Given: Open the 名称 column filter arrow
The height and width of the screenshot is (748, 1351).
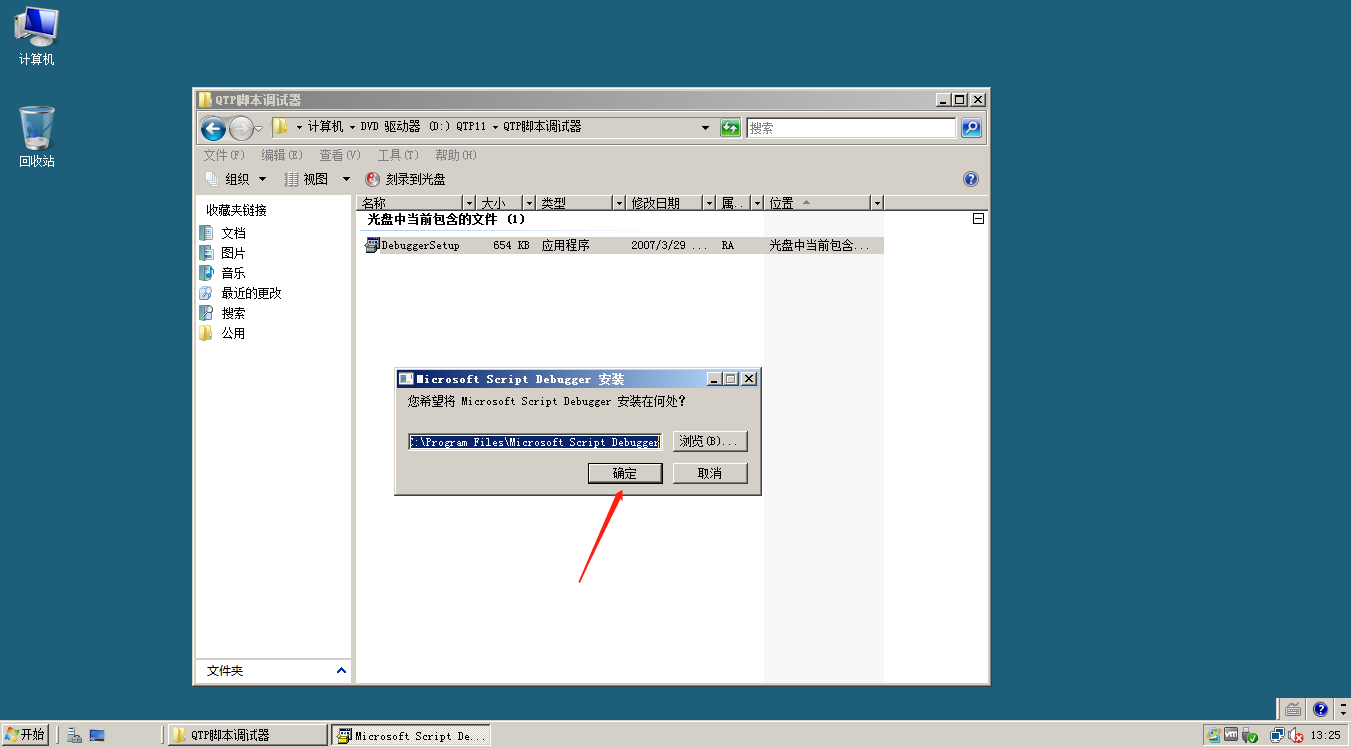Looking at the screenshot, I should 469,202.
